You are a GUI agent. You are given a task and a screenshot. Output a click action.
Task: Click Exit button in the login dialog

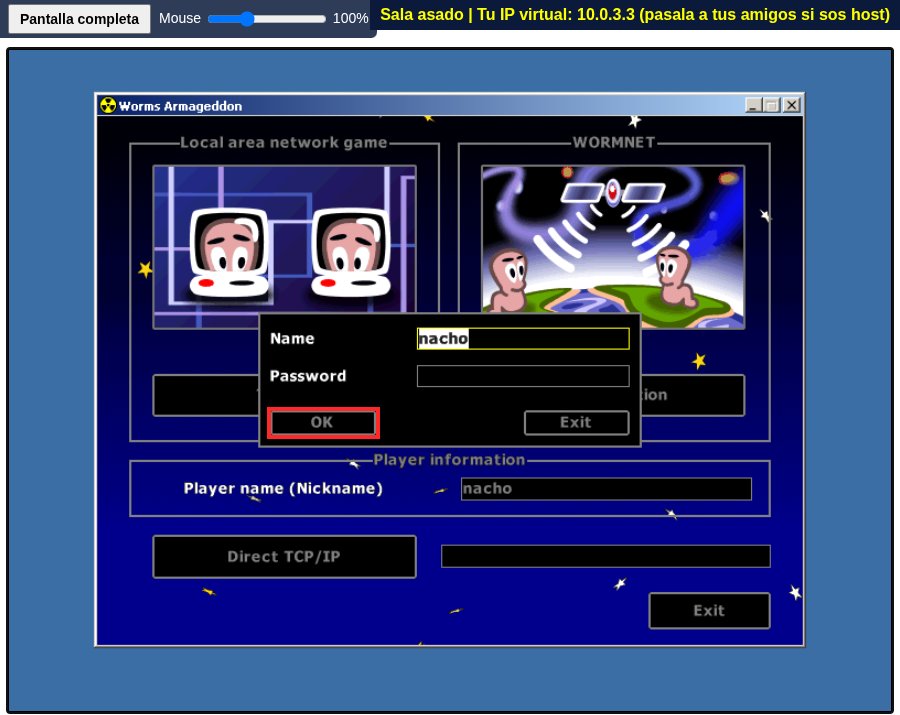pyautogui.click(x=576, y=423)
